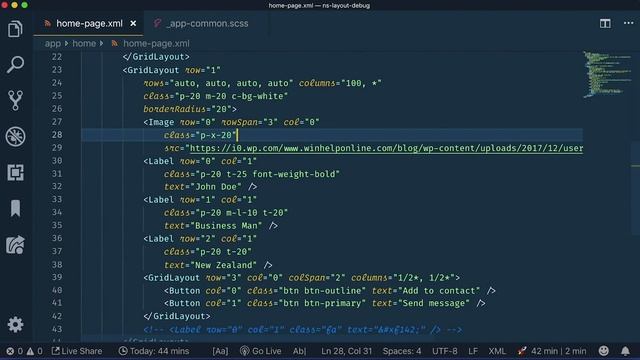The image size is (640, 360).
Task: Toggle the [Aa] case status item
Action: click(220, 351)
